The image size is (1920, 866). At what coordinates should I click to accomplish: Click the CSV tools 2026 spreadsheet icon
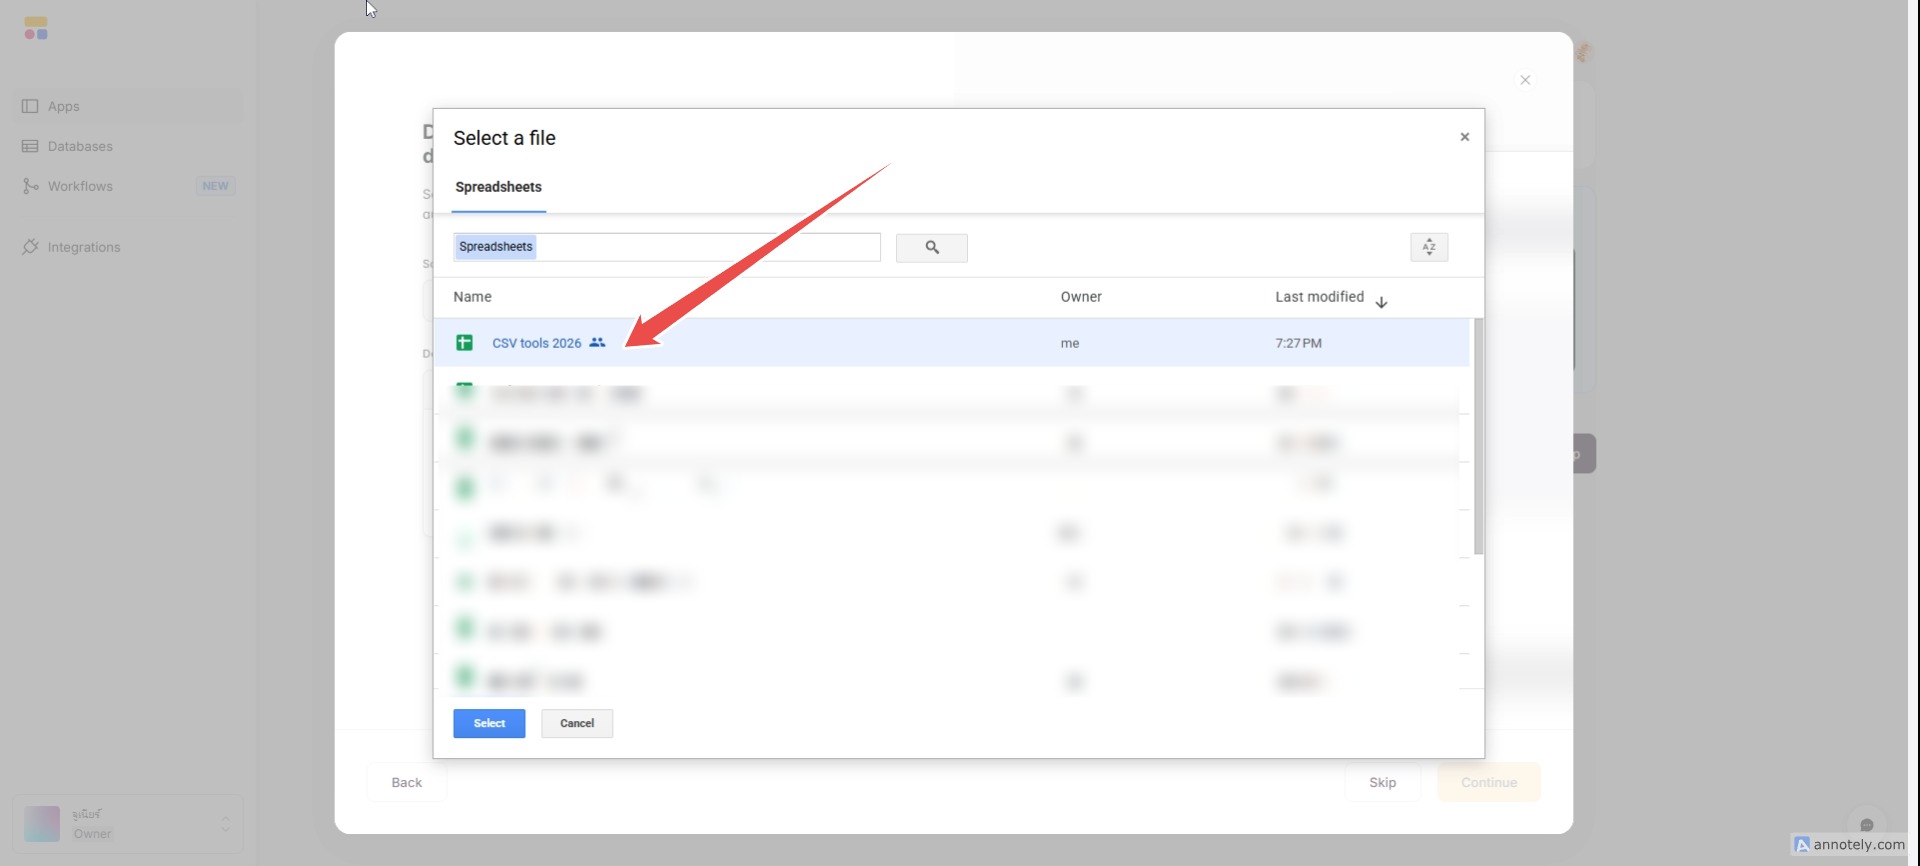(x=464, y=343)
